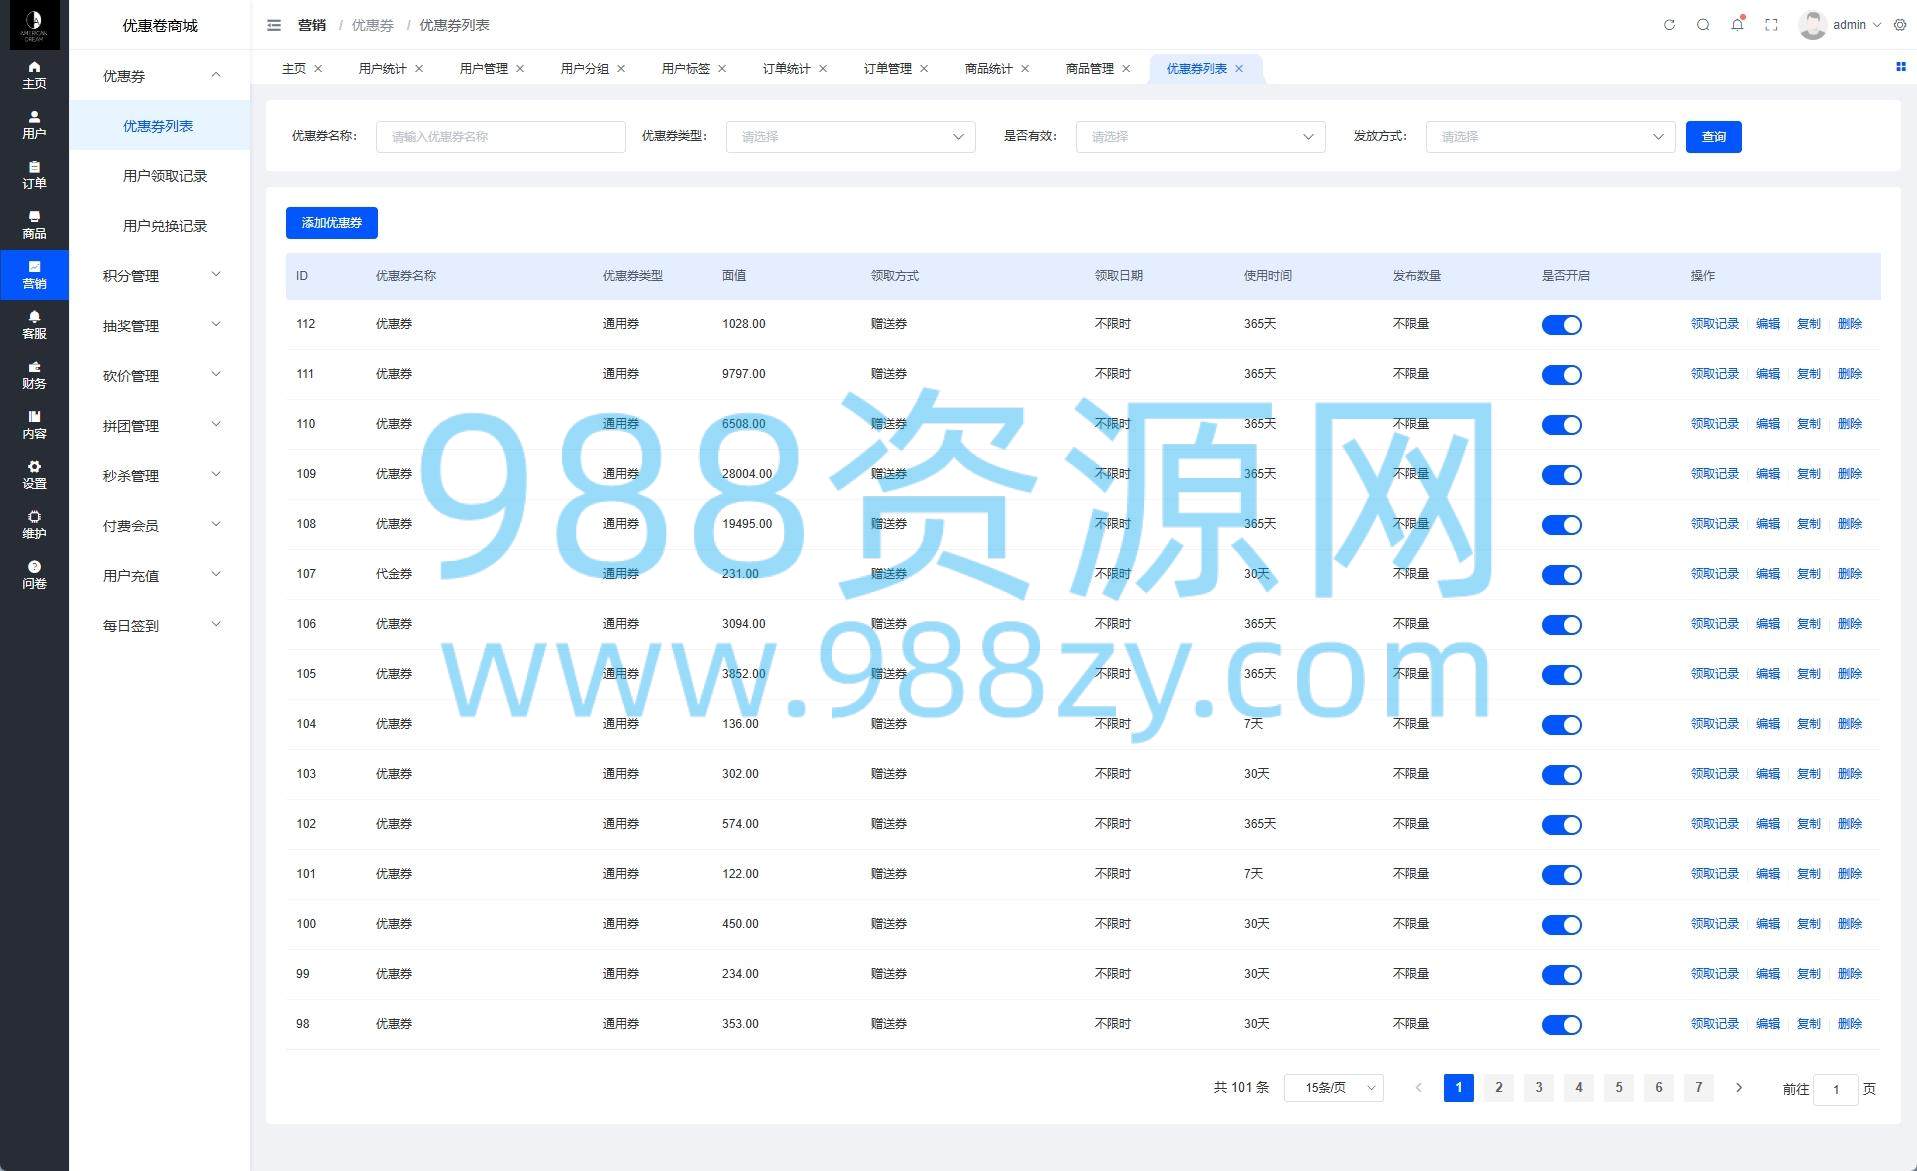Click the 优惠券名称 input field
This screenshot has width=1917, height=1171.
tap(500, 137)
